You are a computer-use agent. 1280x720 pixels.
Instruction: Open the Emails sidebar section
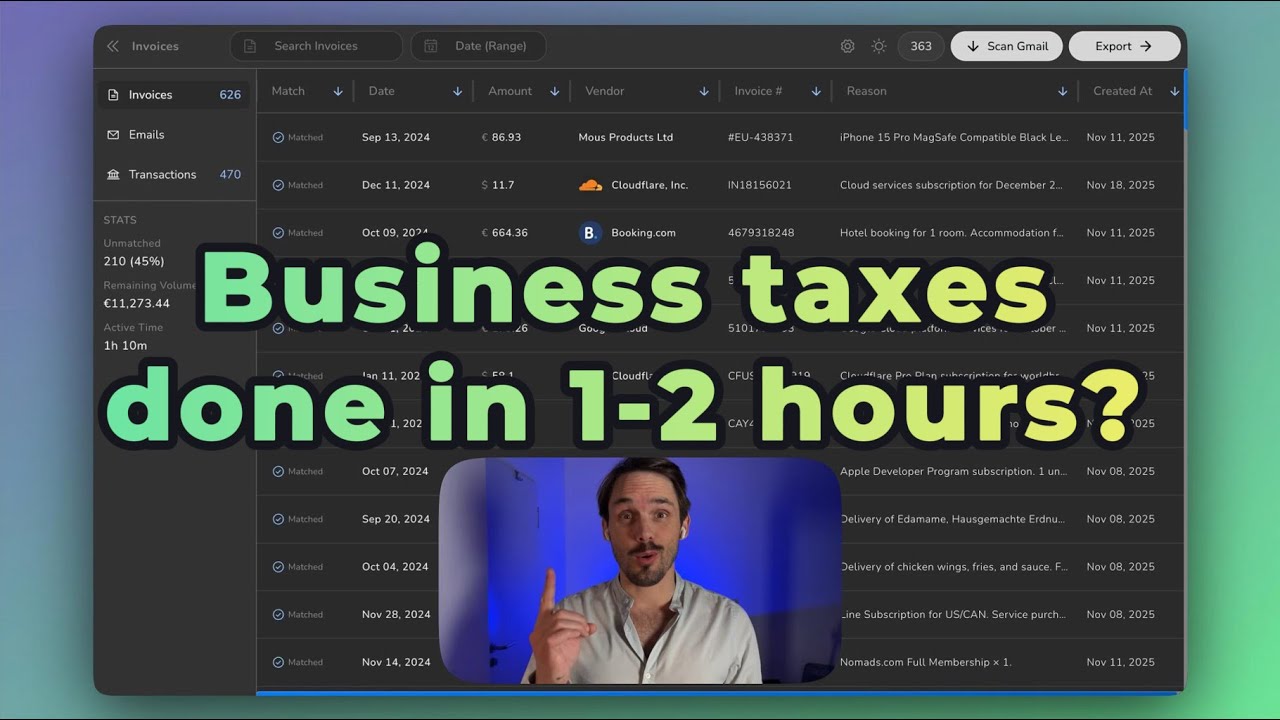[x=175, y=135]
